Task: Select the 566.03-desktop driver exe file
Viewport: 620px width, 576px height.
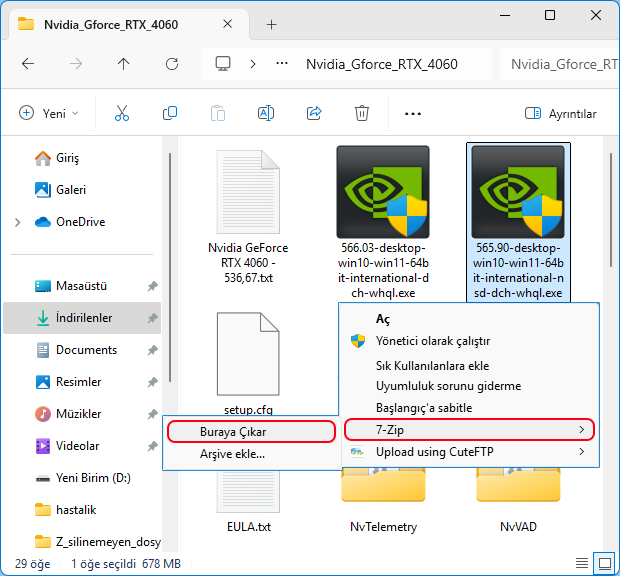Action: [x=383, y=222]
